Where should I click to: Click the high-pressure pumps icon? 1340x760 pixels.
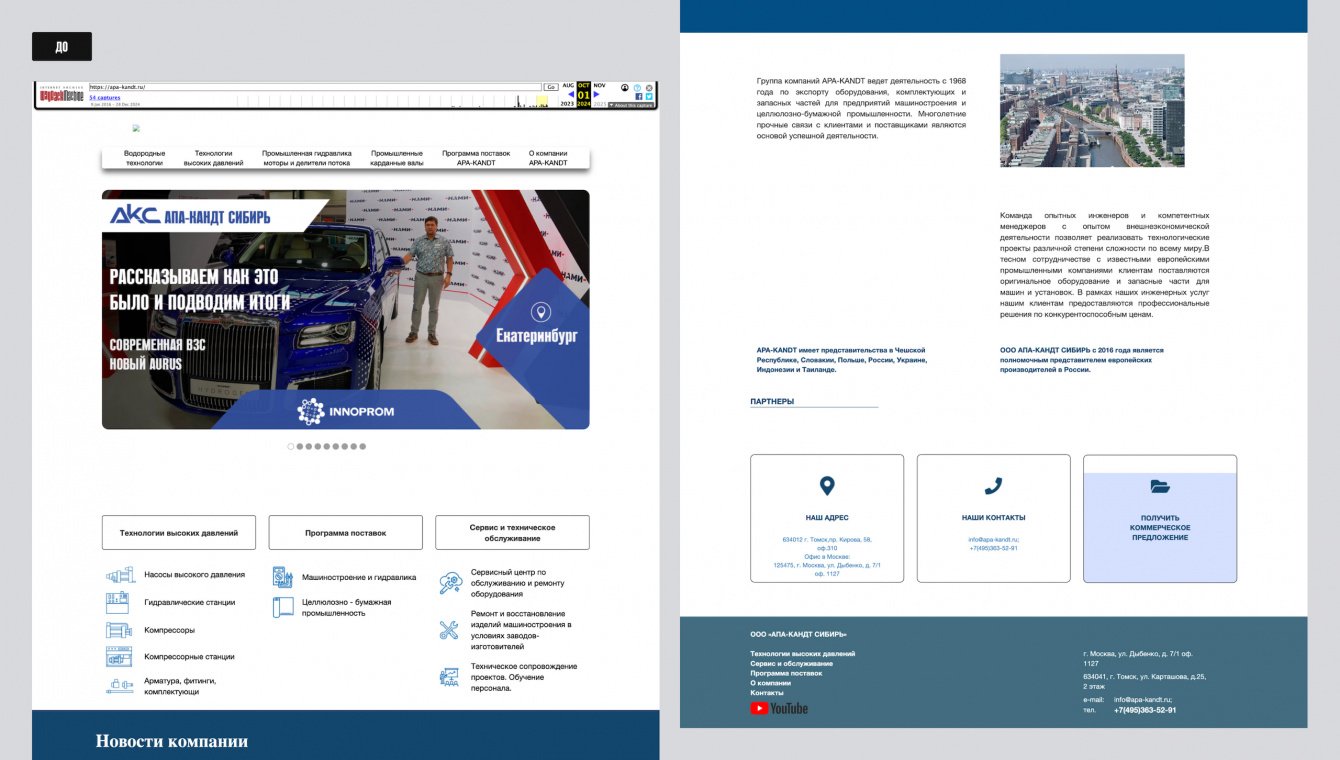119,576
